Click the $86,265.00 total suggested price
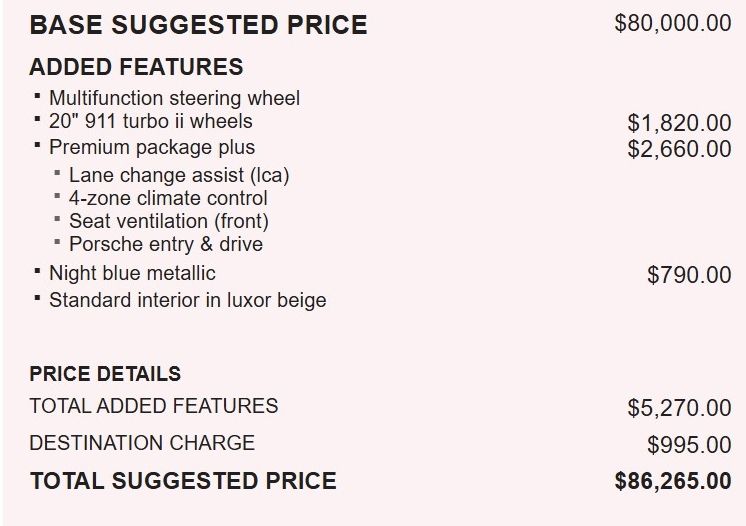Image resolution: width=746 pixels, height=526 pixels. point(672,481)
